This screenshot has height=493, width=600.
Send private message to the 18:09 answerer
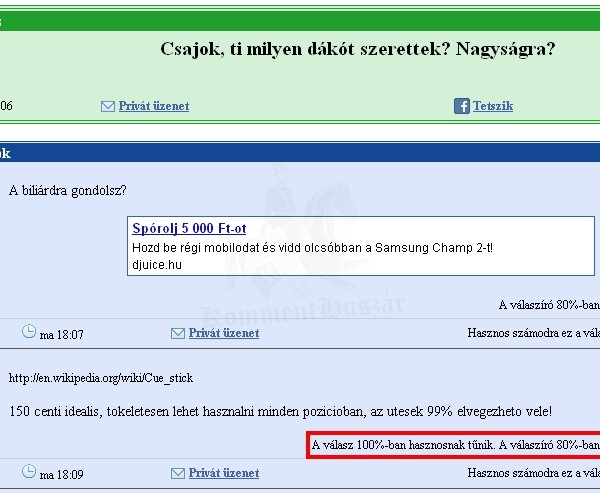(223, 473)
